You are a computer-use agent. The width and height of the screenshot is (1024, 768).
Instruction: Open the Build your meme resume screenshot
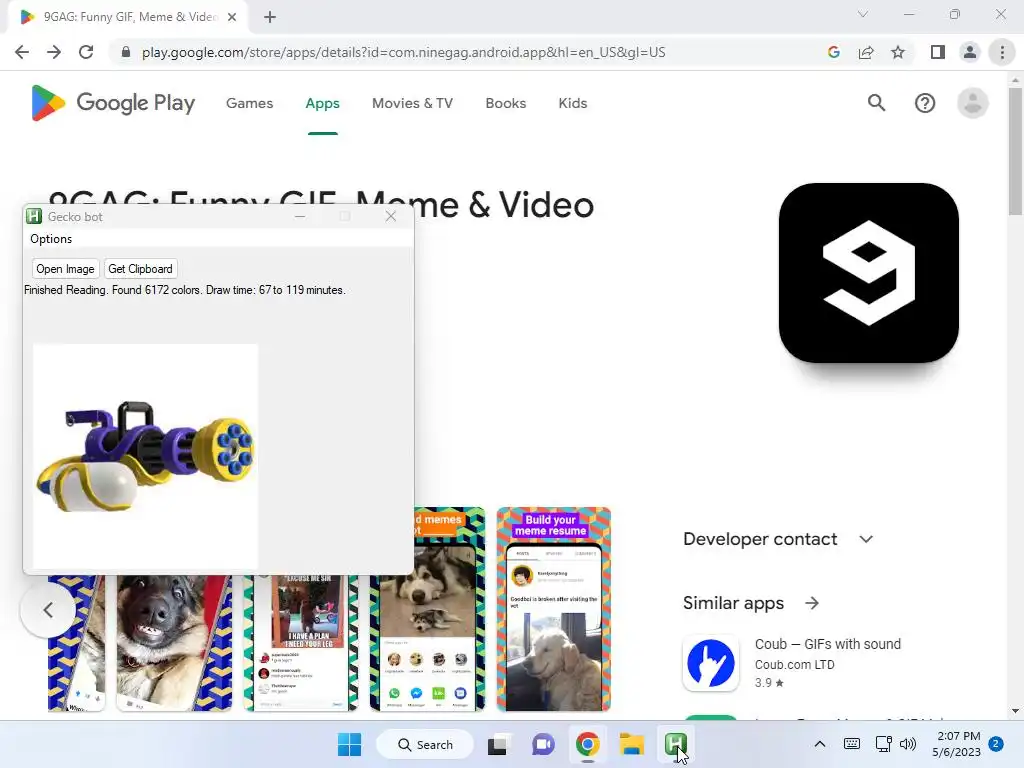pyautogui.click(x=554, y=609)
